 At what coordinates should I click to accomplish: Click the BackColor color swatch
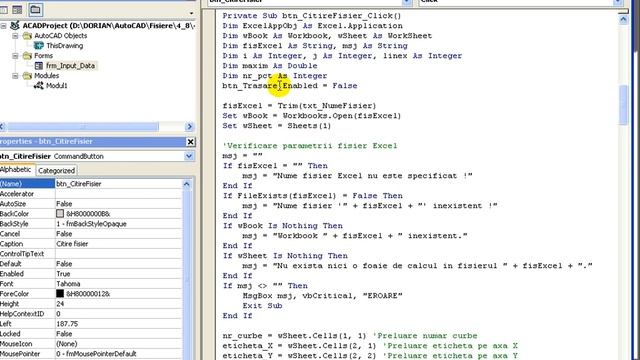pyautogui.click(x=60, y=213)
